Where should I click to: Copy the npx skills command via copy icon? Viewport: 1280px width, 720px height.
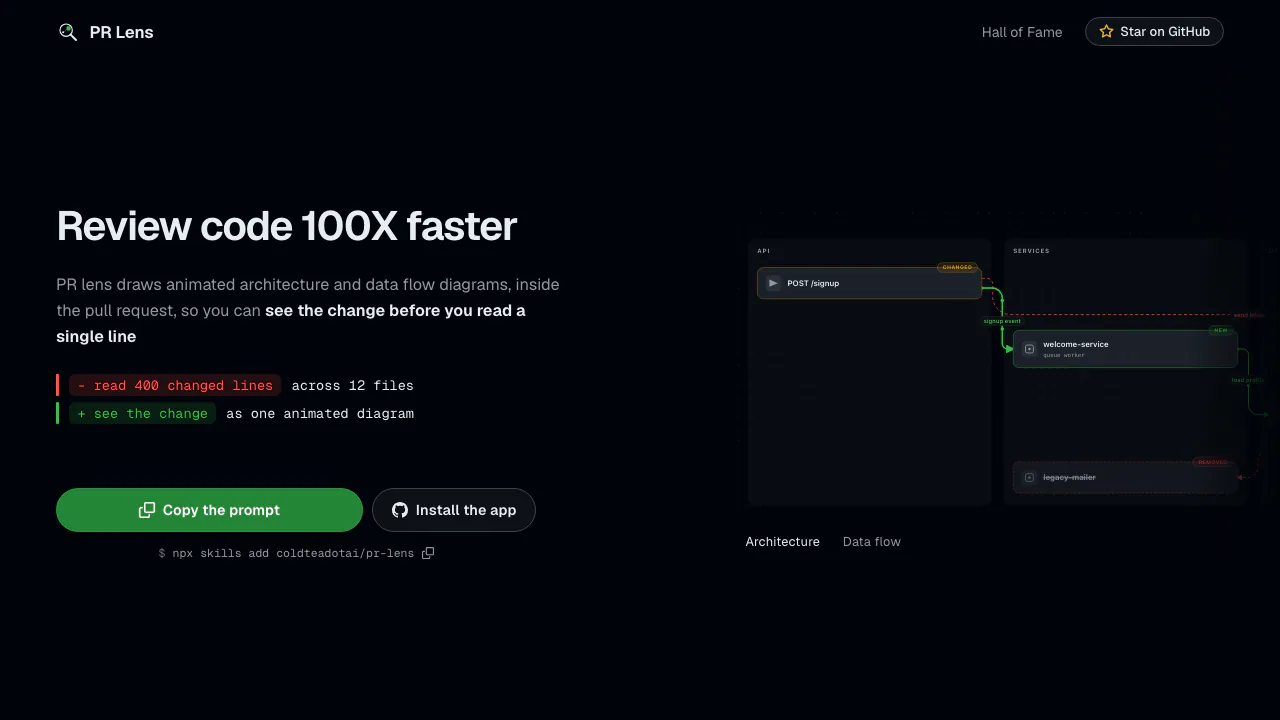coord(428,553)
